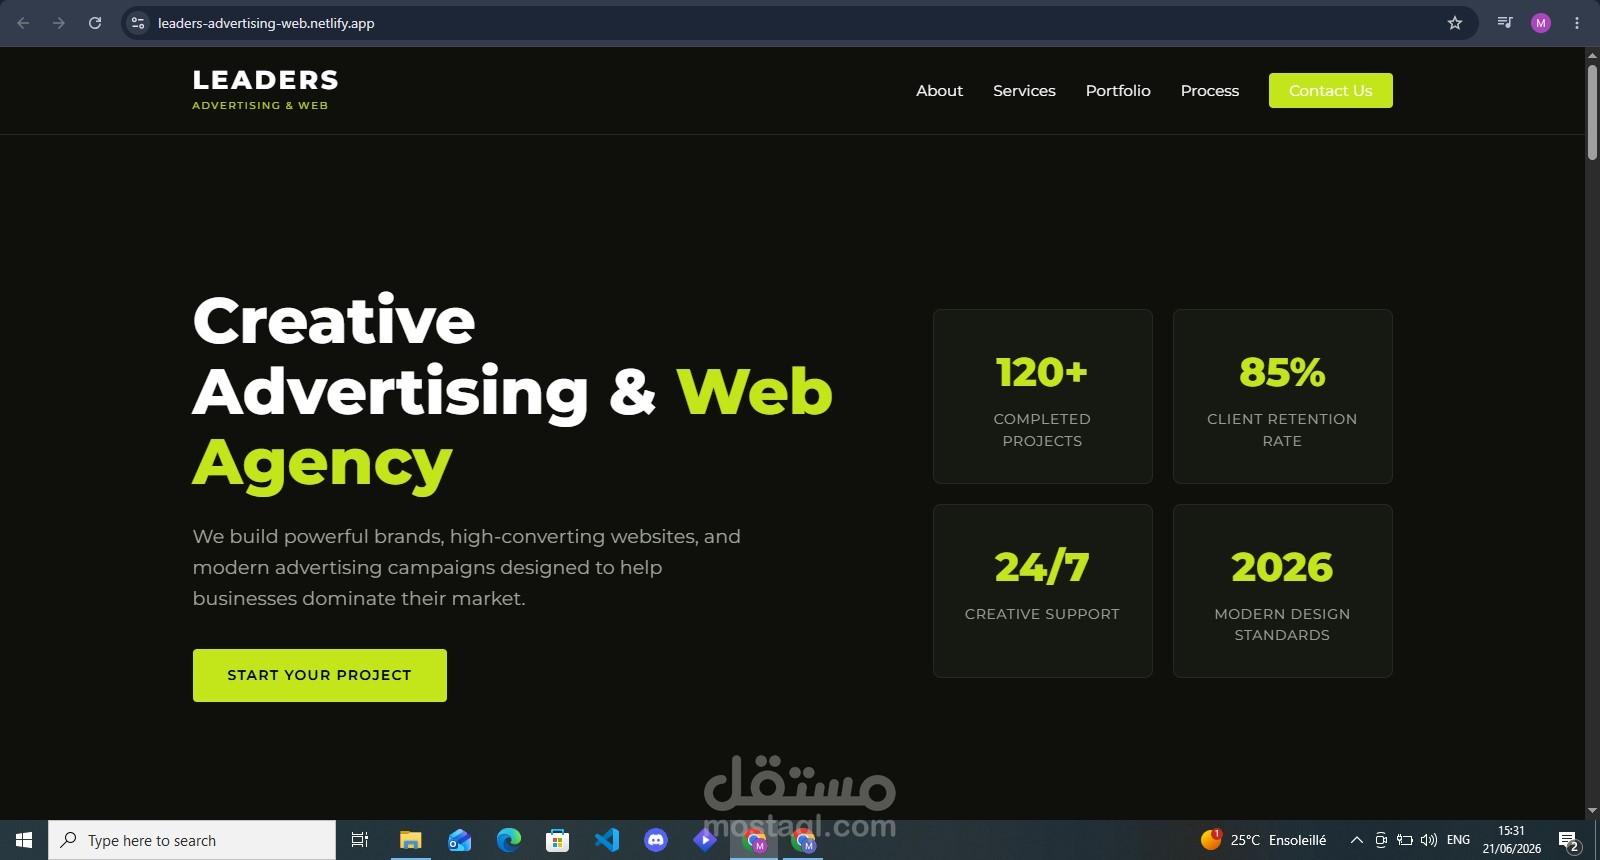This screenshot has height=860, width=1600.
Task: Open Visual Studio Code from the taskbar
Action: 607,840
